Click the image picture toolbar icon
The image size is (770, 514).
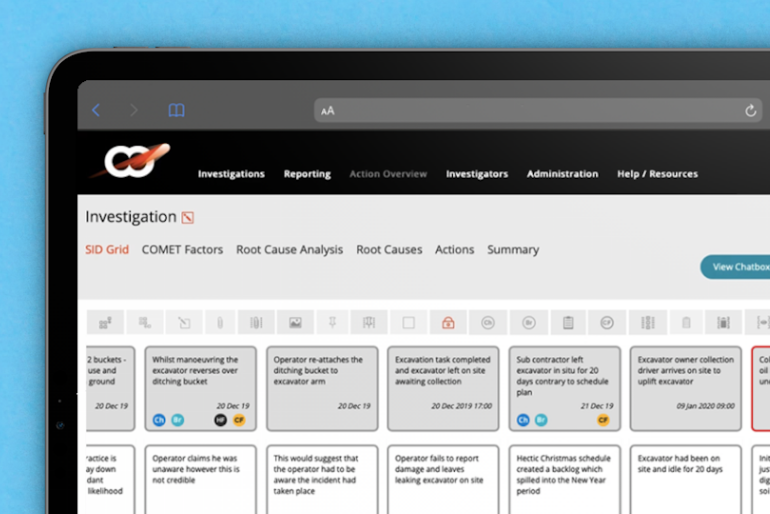295,322
